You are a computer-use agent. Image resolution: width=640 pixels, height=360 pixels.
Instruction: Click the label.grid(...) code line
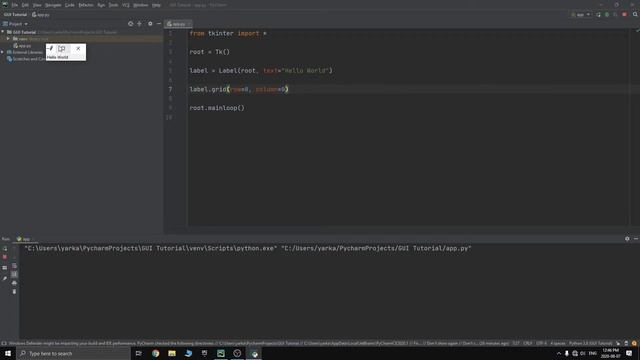(x=239, y=89)
